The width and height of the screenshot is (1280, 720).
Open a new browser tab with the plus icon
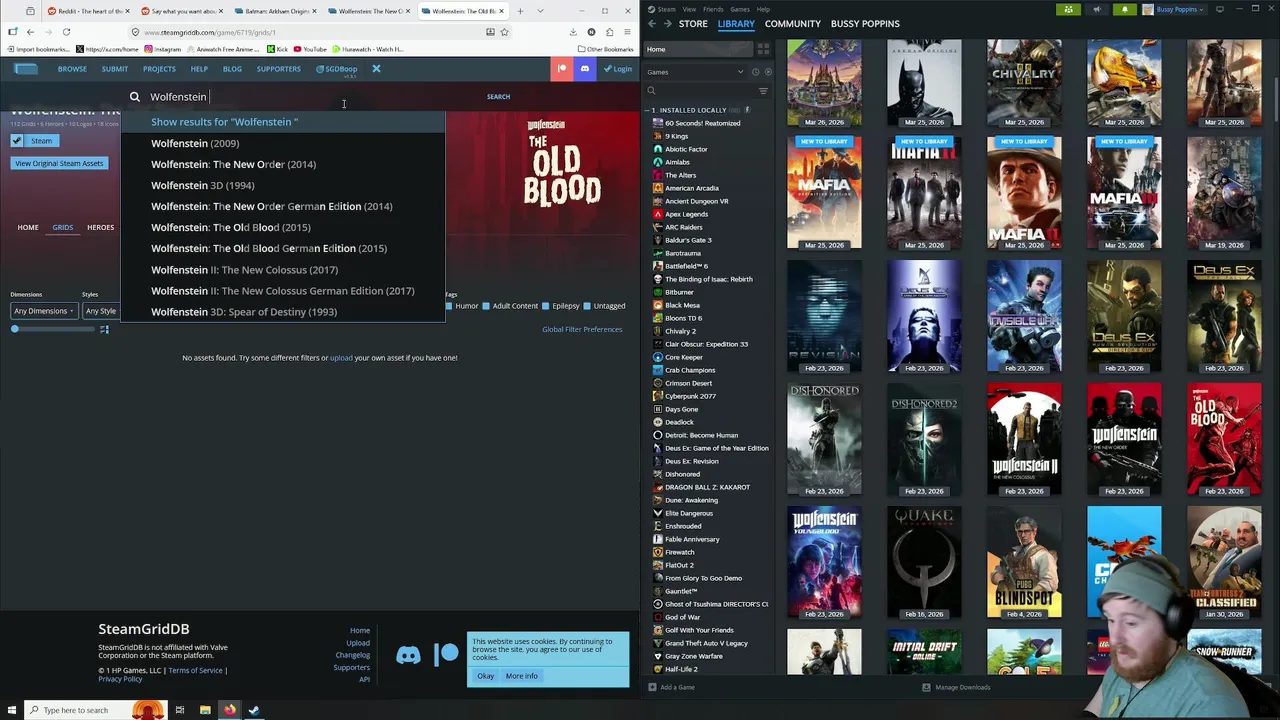tap(520, 11)
